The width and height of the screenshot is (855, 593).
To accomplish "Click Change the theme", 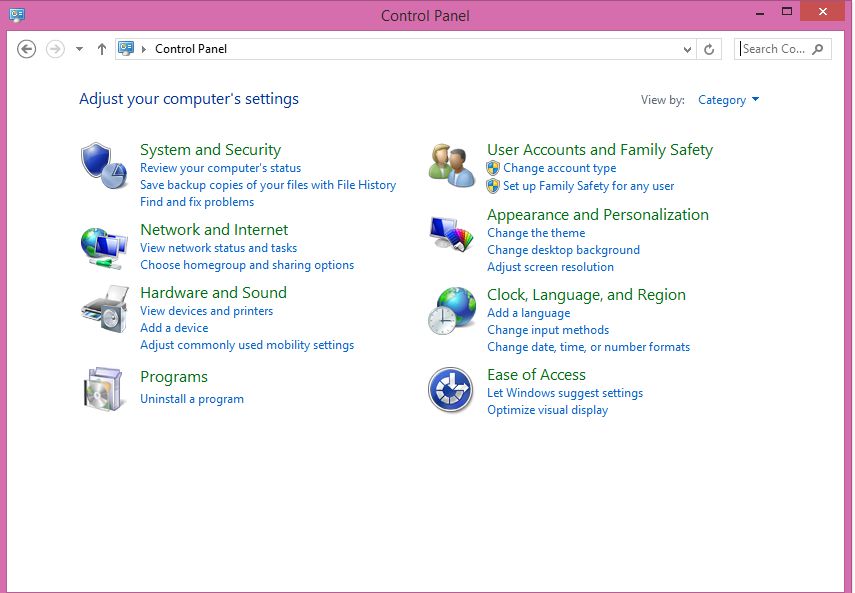I will tap(536, 233).
